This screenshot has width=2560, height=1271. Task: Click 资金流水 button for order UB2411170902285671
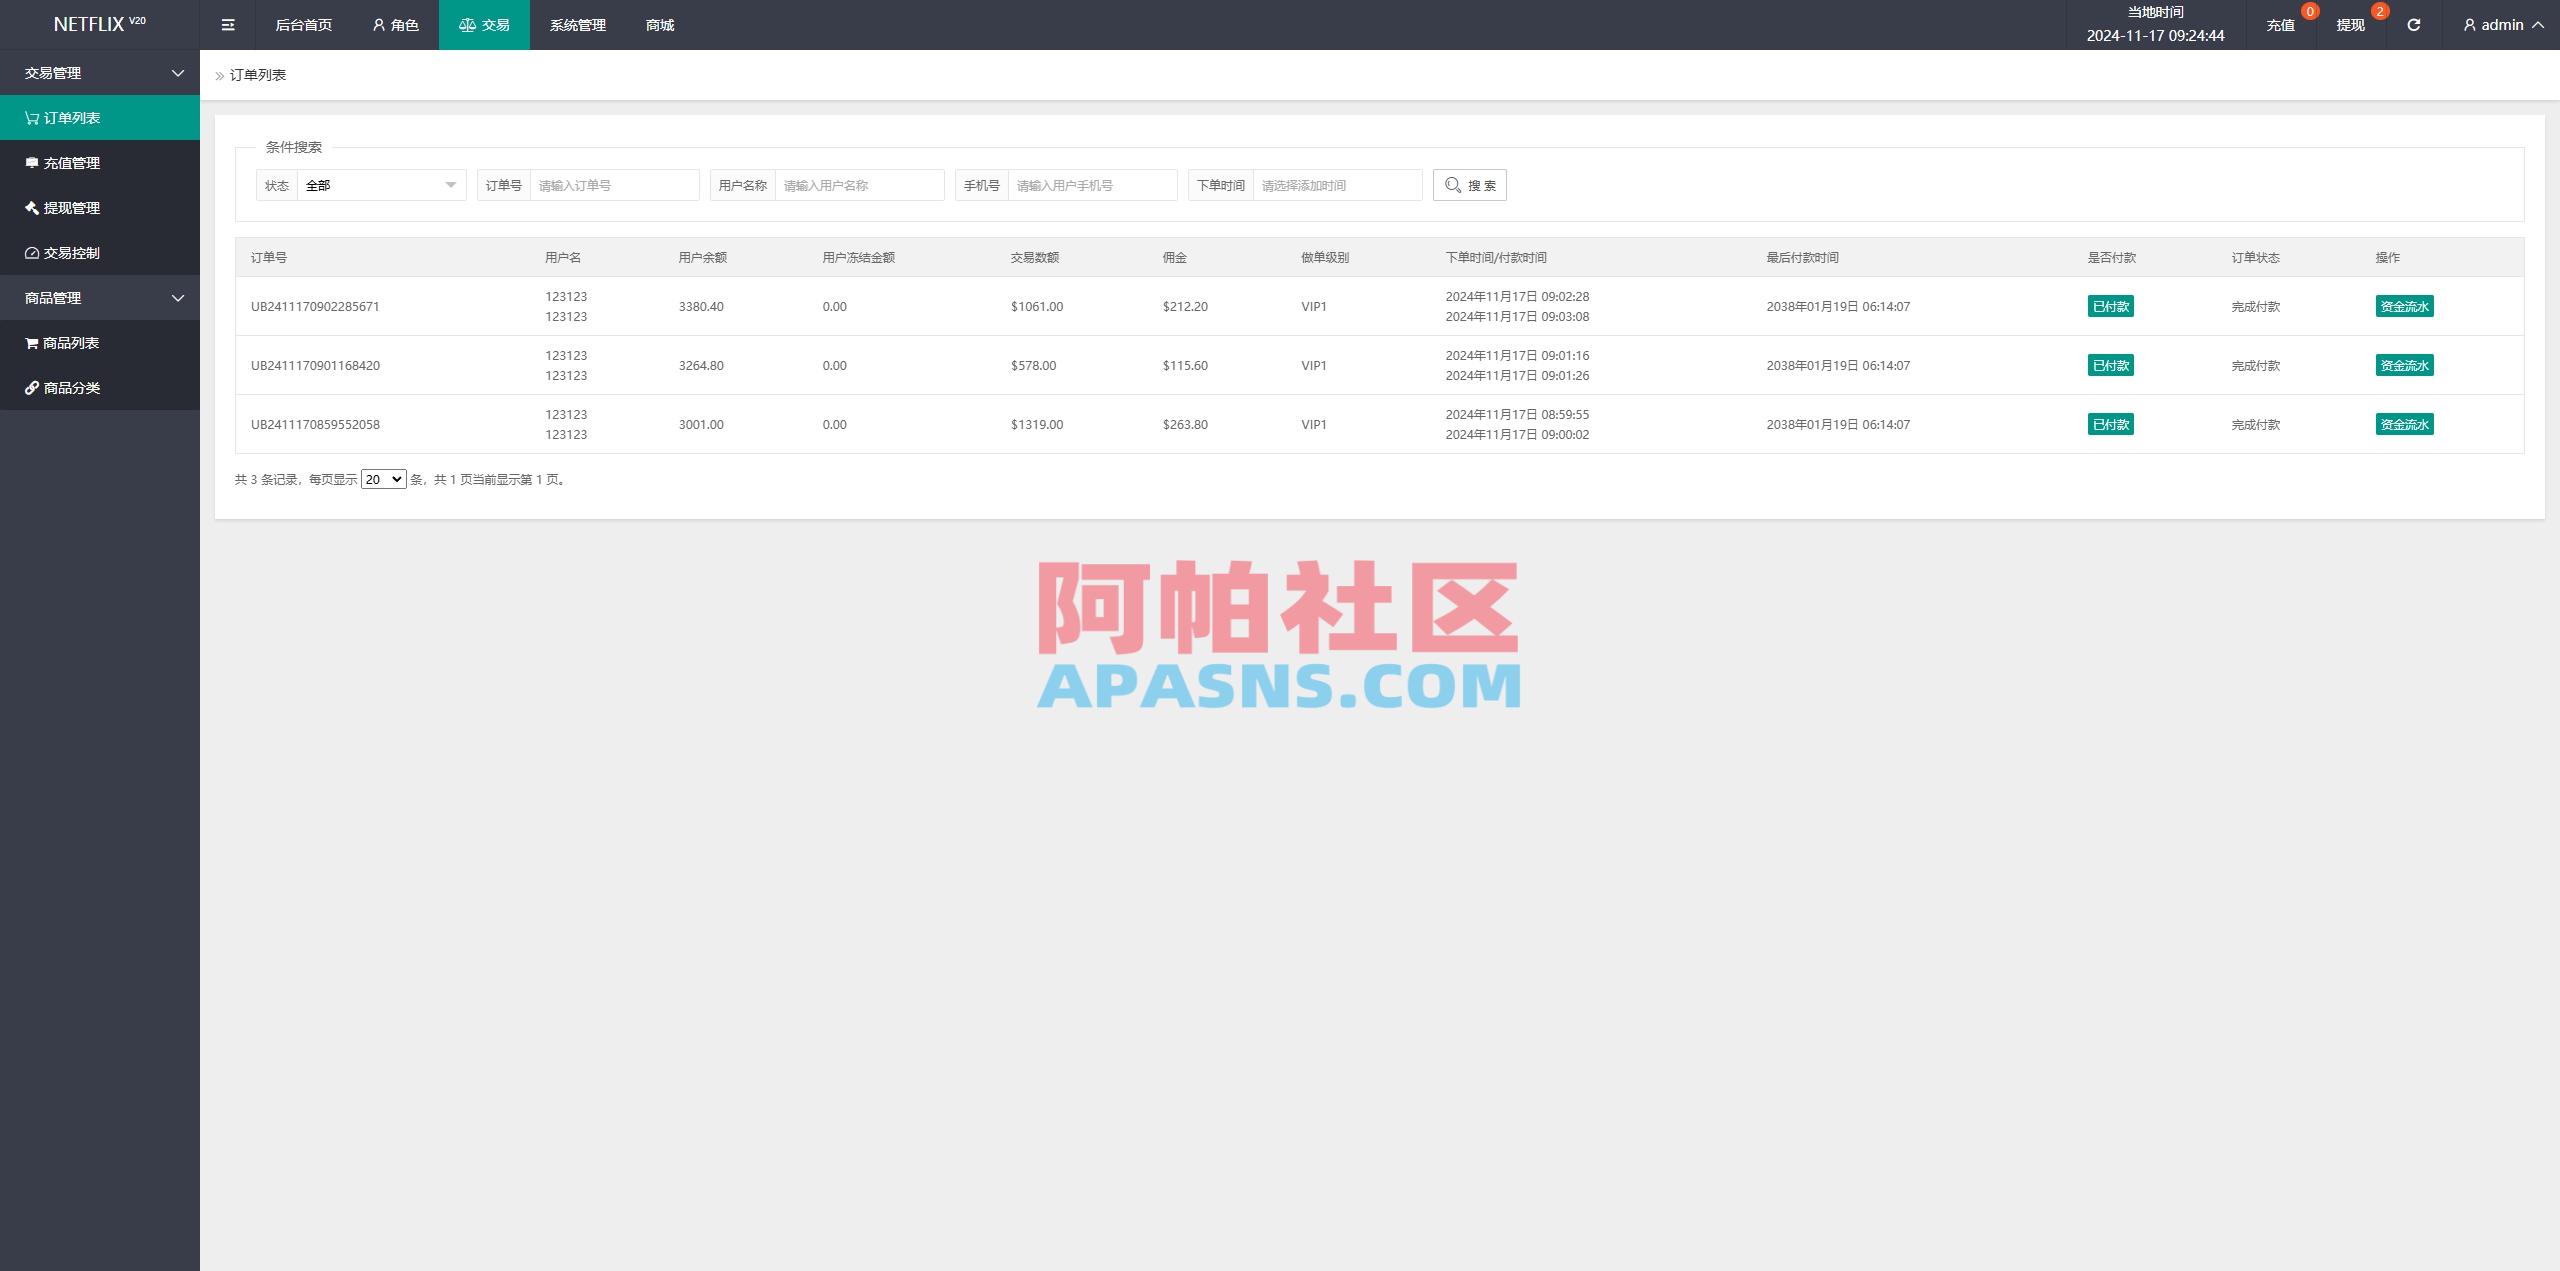click(x=2404, y=306)
